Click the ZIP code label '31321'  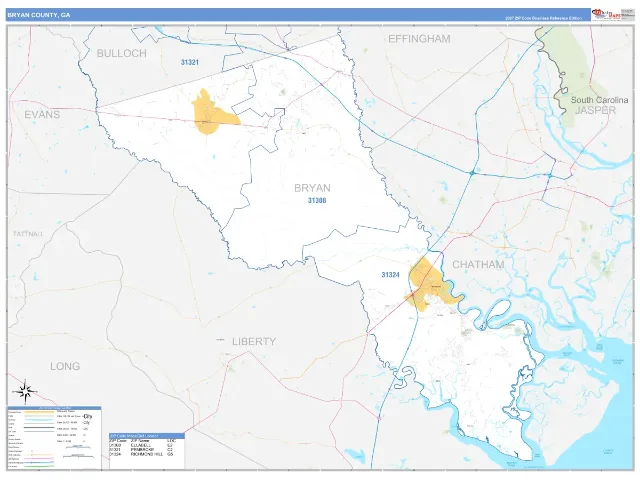190,62
